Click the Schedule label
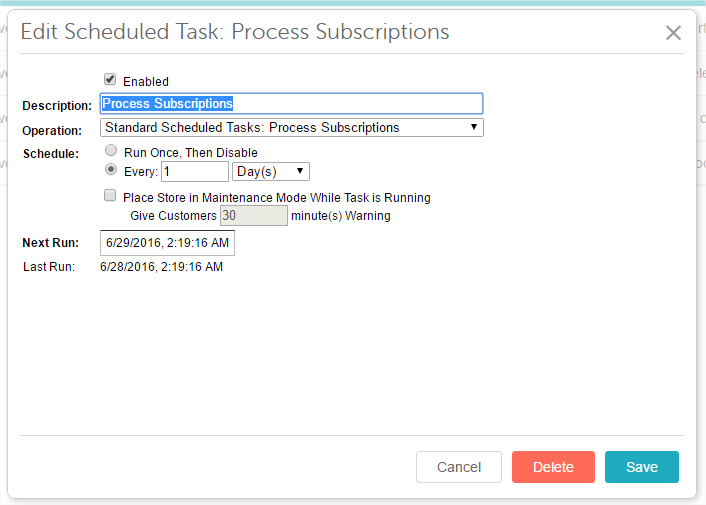 tap(51, 154)
